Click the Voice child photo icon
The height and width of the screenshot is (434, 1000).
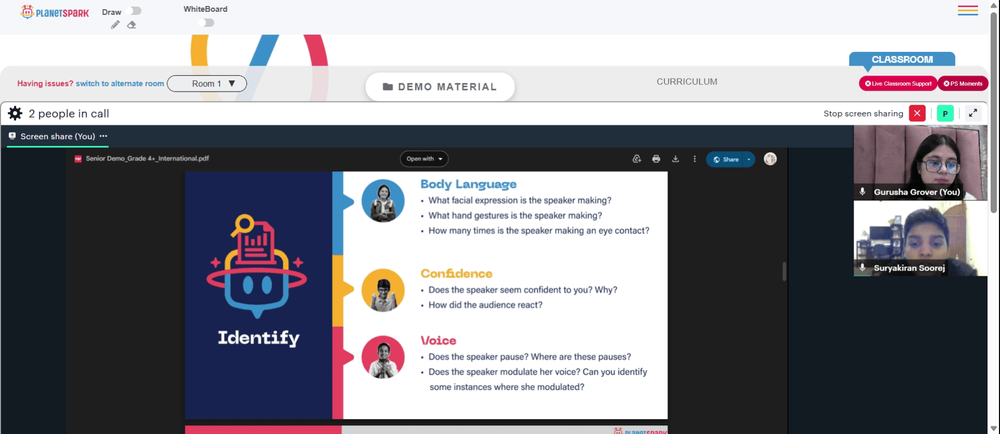point(383,357)
